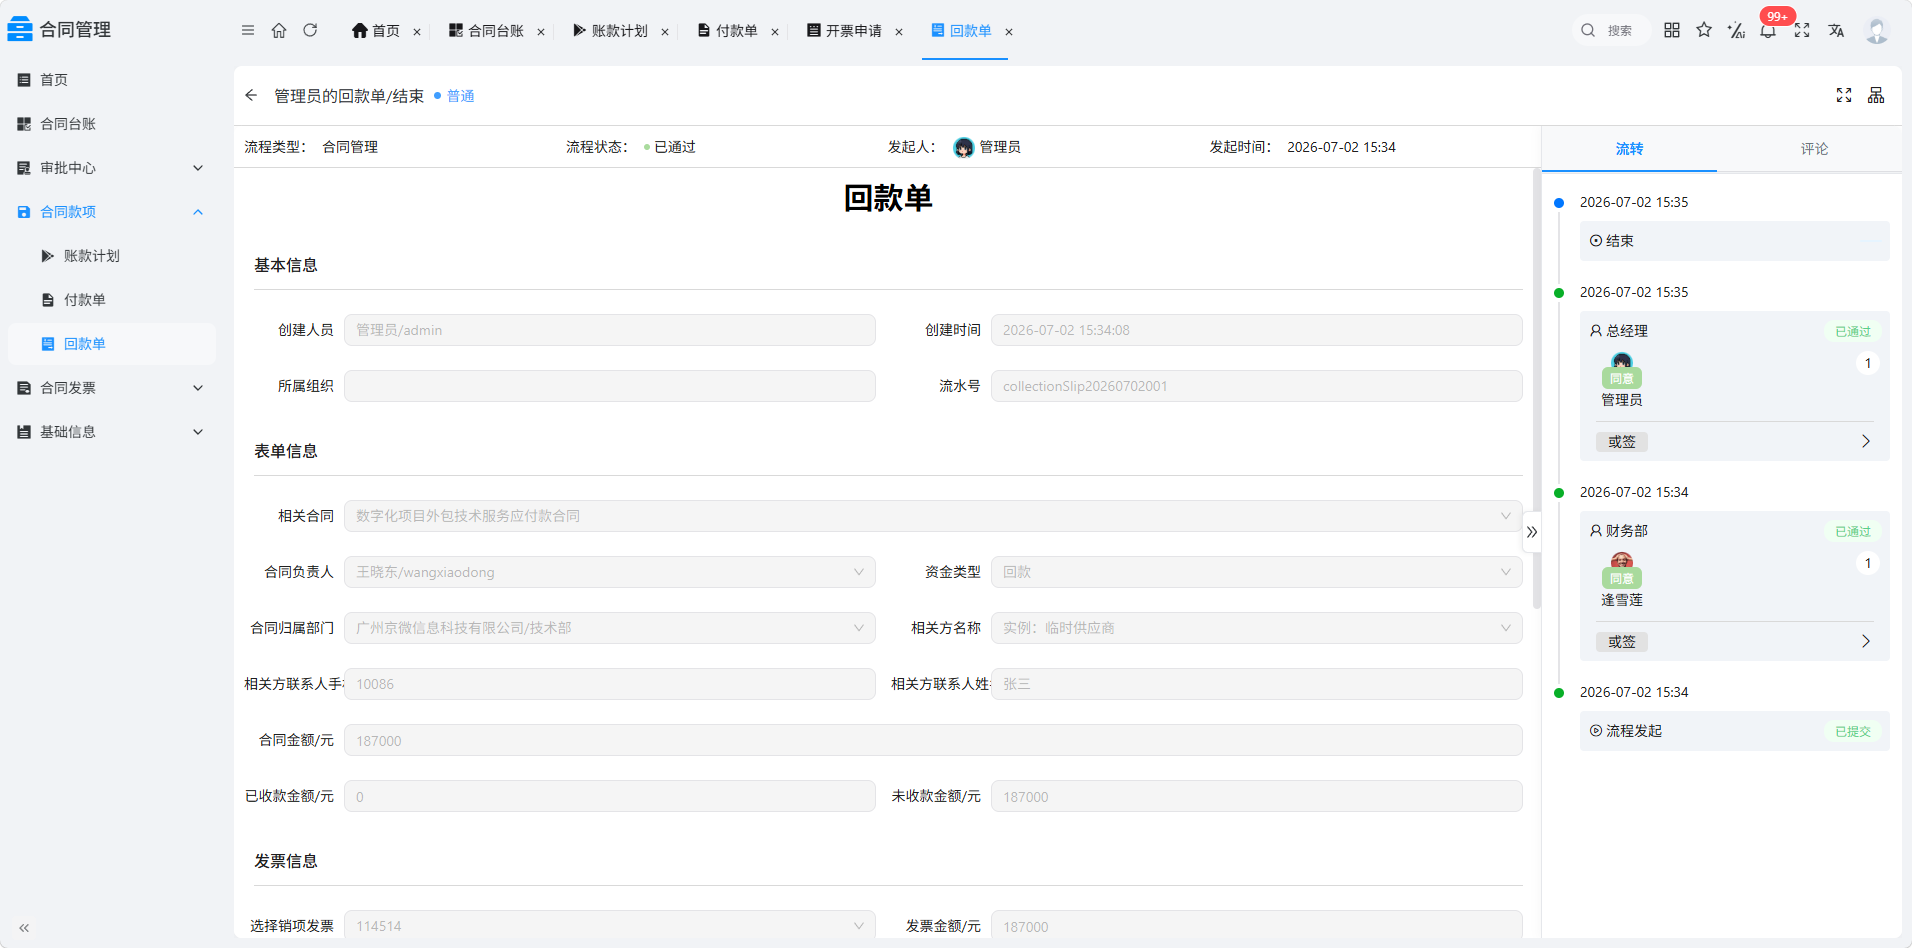
Task: Collapse the left sidebar
Action: (24, 928)
